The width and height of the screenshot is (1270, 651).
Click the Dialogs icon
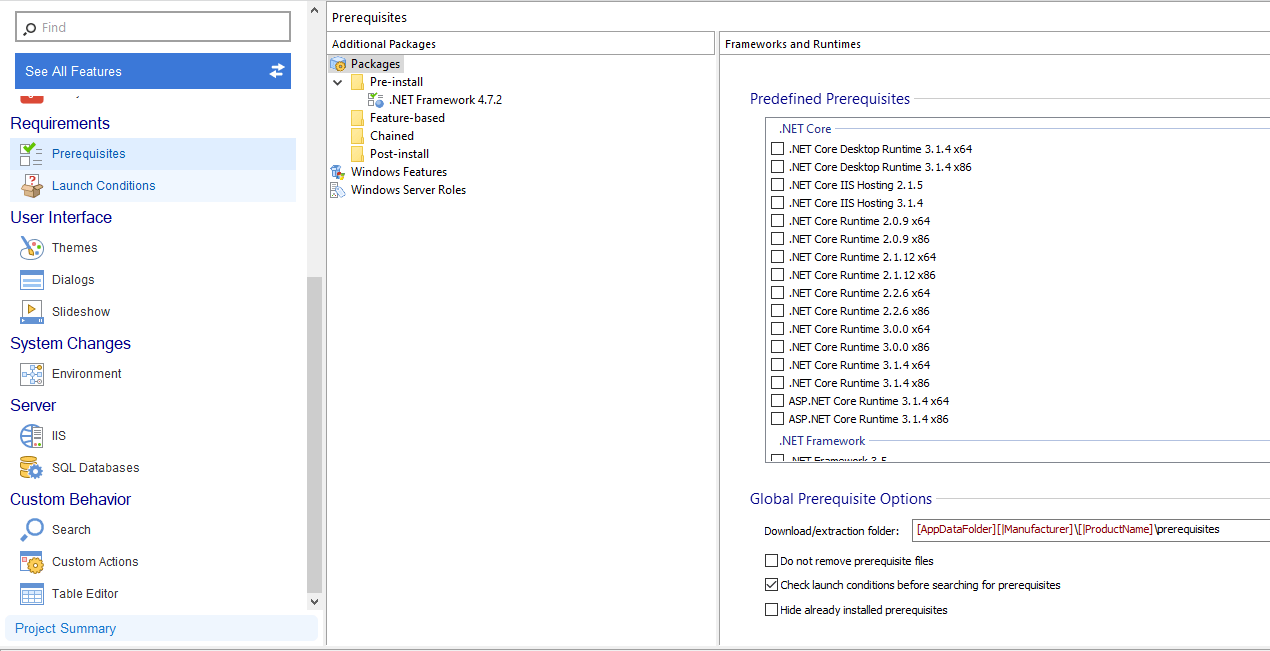pos(32,280)
